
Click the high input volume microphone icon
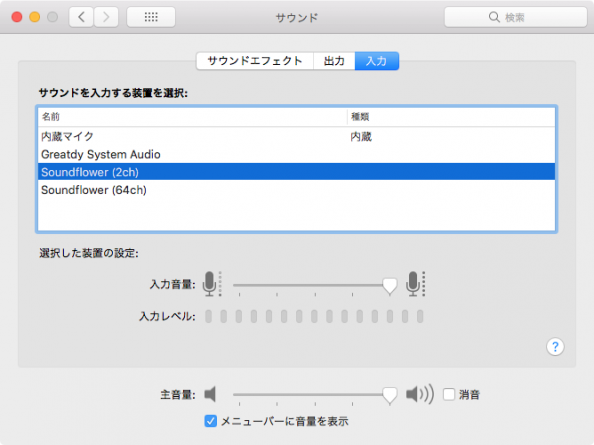pyautogui.click(x=415, y=284)
